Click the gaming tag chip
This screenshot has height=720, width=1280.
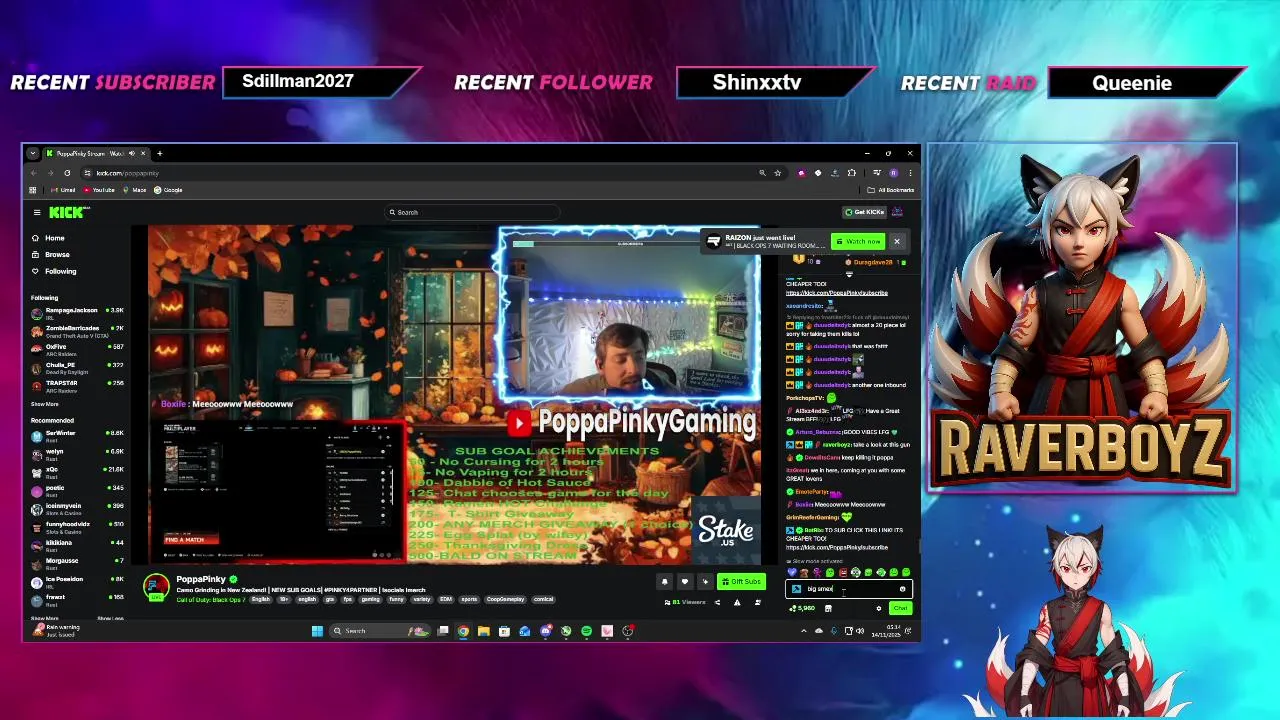pos(370,599)
